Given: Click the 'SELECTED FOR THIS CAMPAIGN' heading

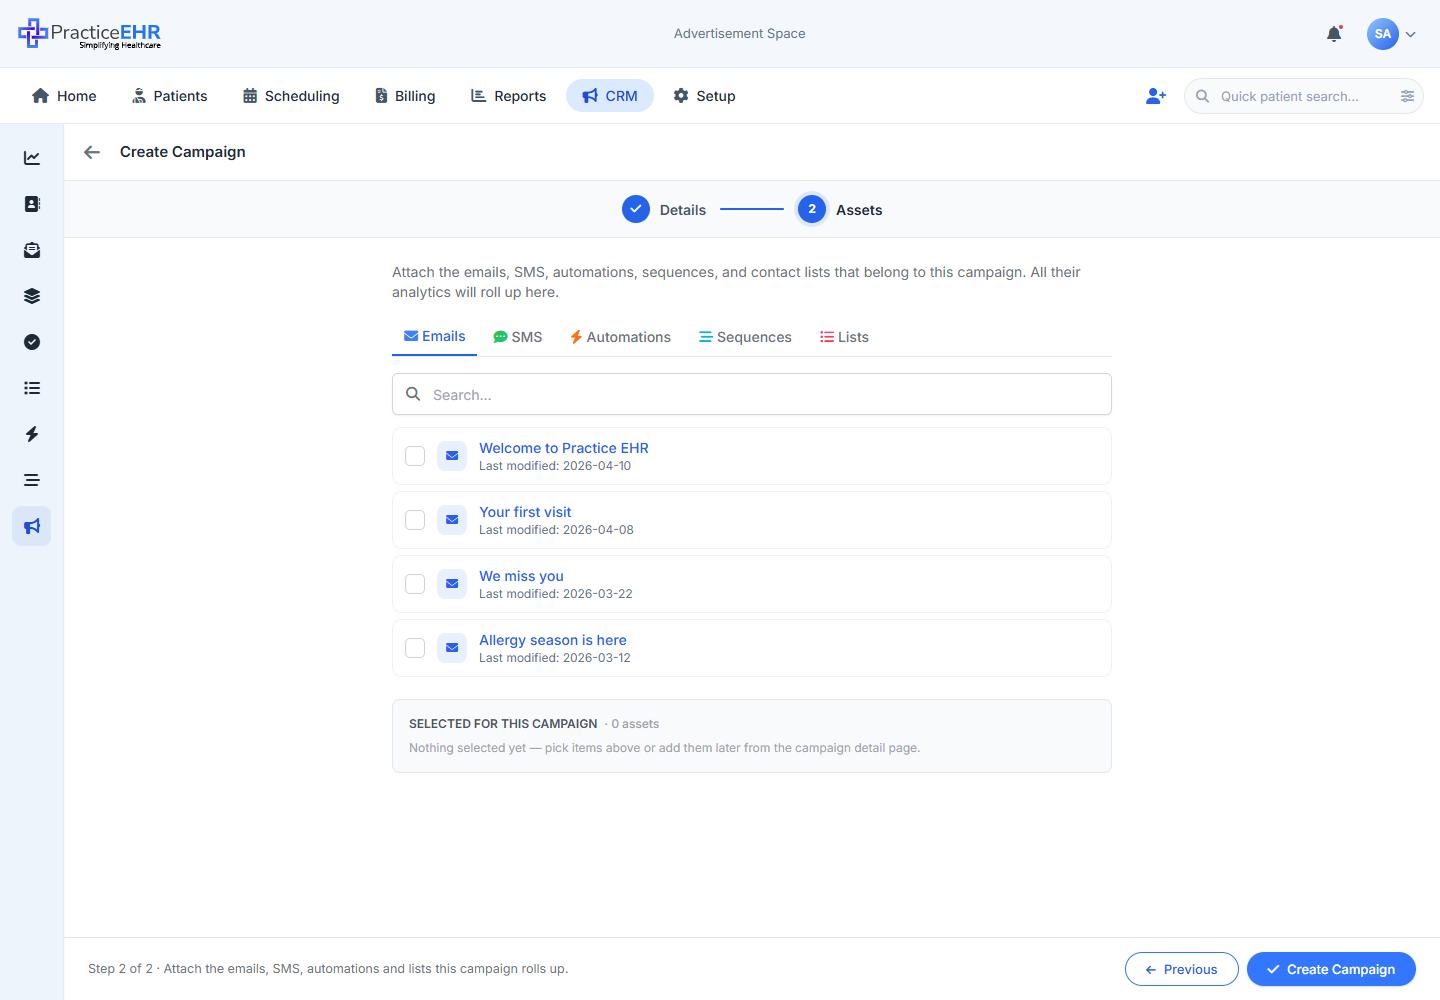Looking at the screenshot, I should [503, 724].
